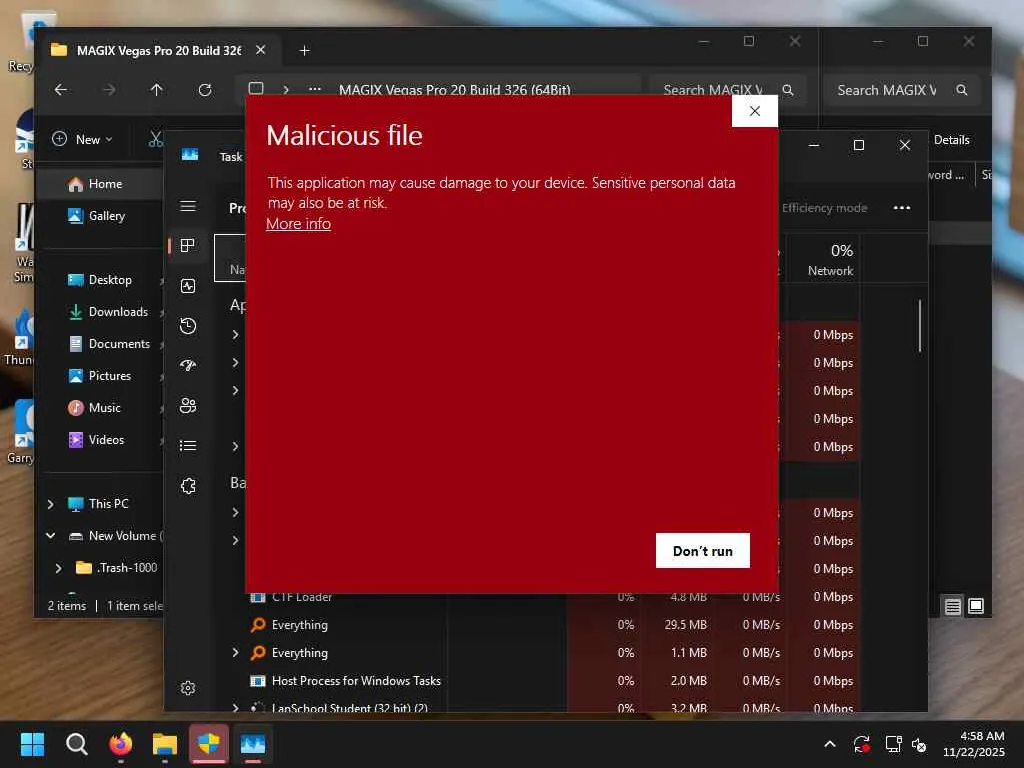Open the New dropdown in File Explorer
This screenshot has height=768, width=1024.
click(x=82, y=139)
